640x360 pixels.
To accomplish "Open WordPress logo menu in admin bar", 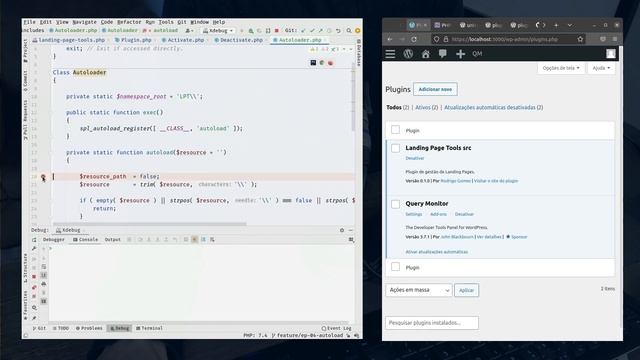I will coord(408,53).
